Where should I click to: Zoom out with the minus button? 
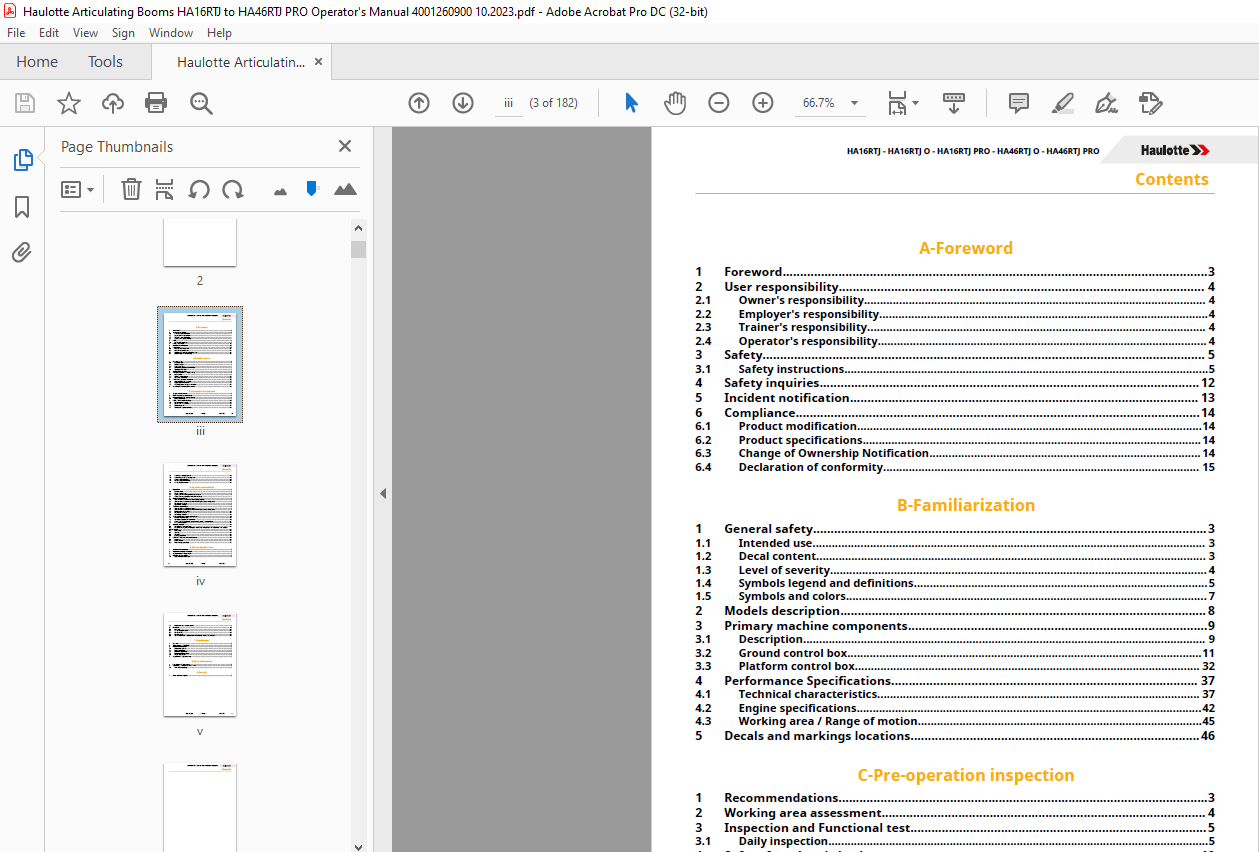click(719, 103)
